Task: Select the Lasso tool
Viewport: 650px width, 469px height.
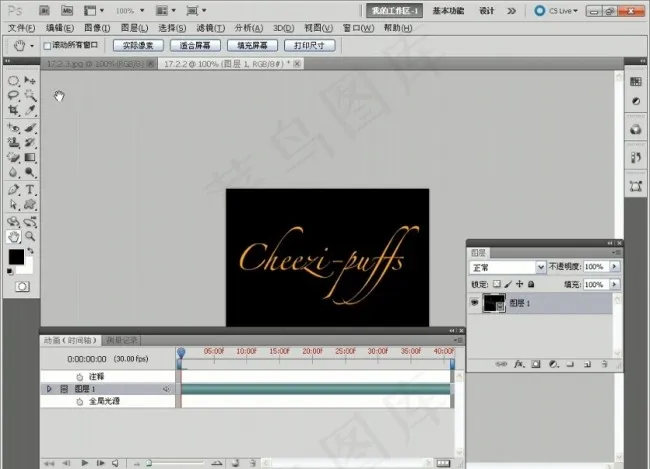Action: coord(13,95)
